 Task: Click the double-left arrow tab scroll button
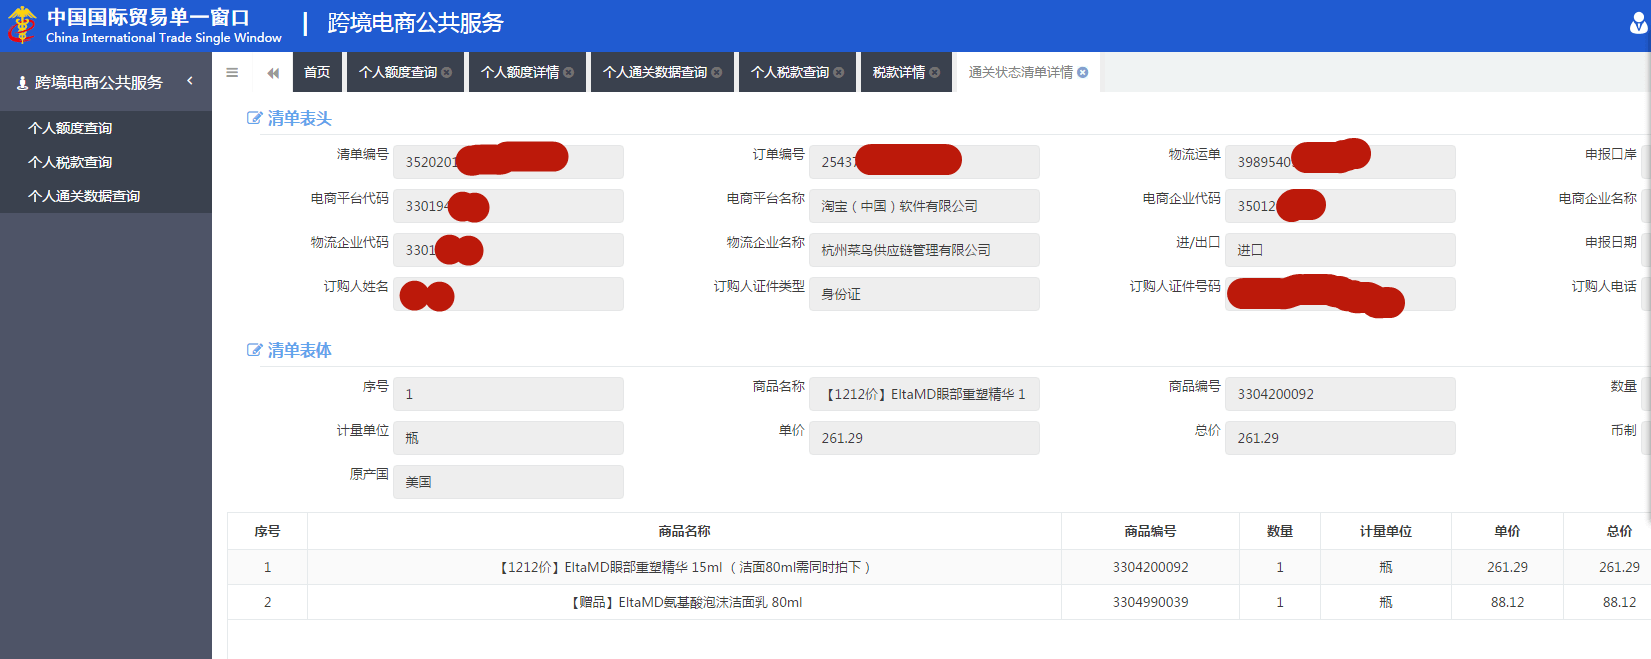[273, 72]
